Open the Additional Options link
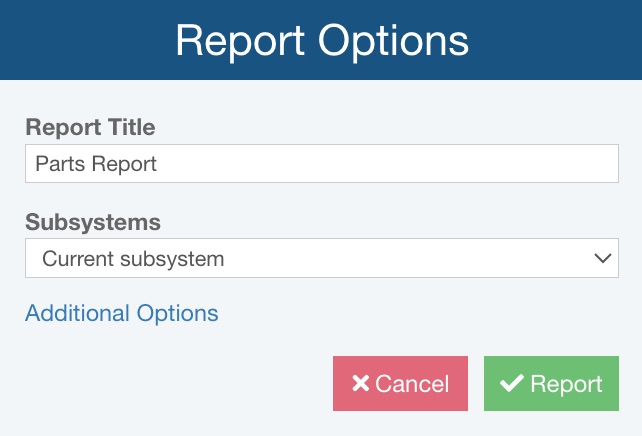The image size is (642, 436). coord(121,313)
